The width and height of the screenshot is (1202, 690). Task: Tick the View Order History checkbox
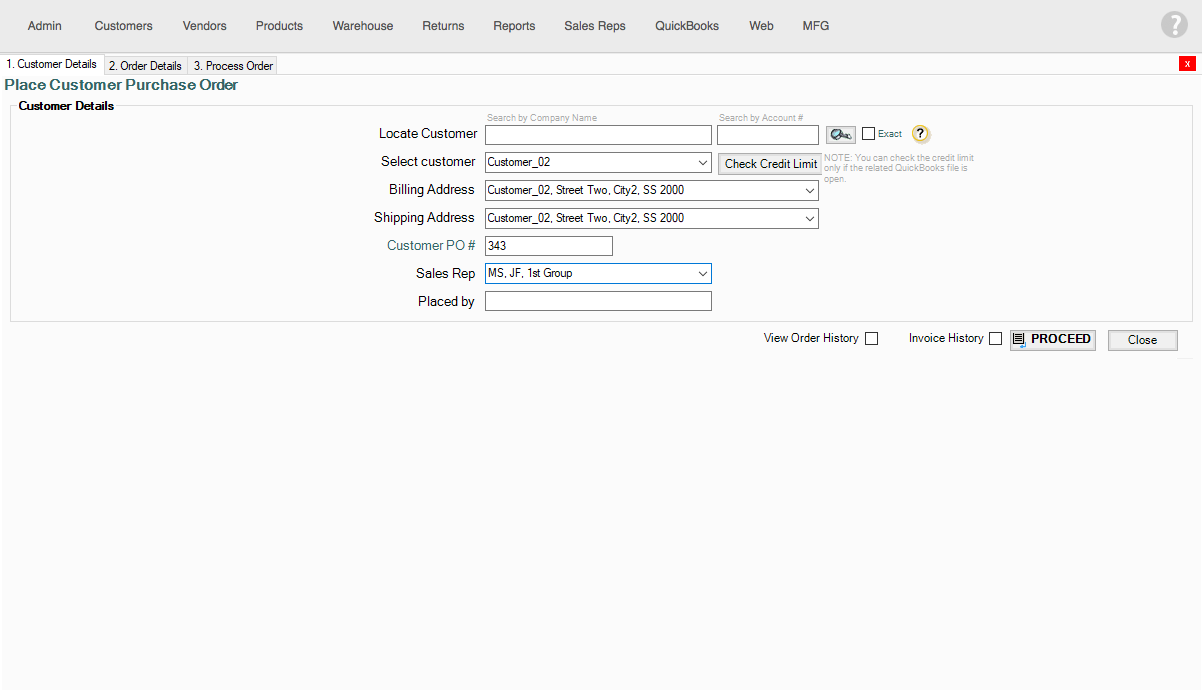click(x=871, y=339)
